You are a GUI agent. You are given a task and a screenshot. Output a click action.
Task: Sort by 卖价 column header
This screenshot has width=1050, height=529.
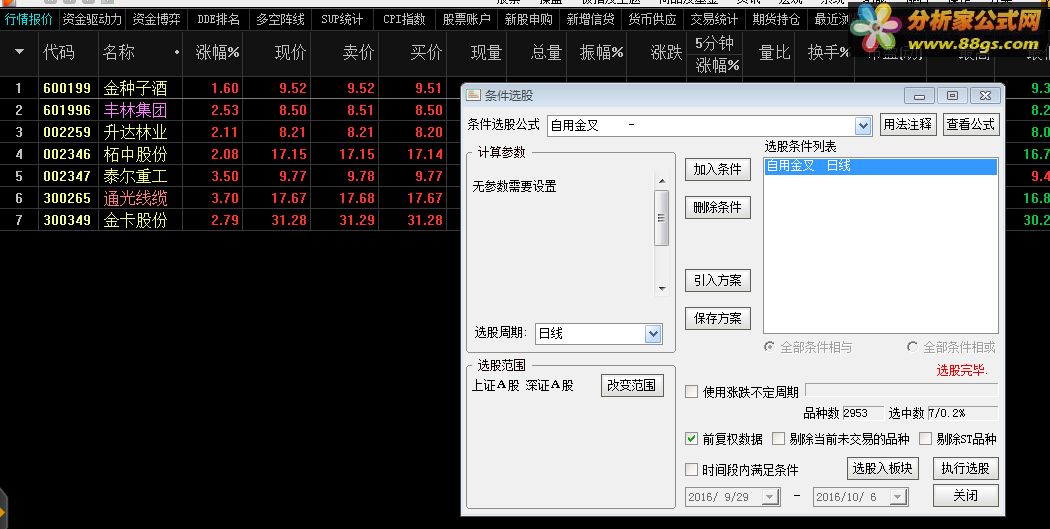pos(358,52)
